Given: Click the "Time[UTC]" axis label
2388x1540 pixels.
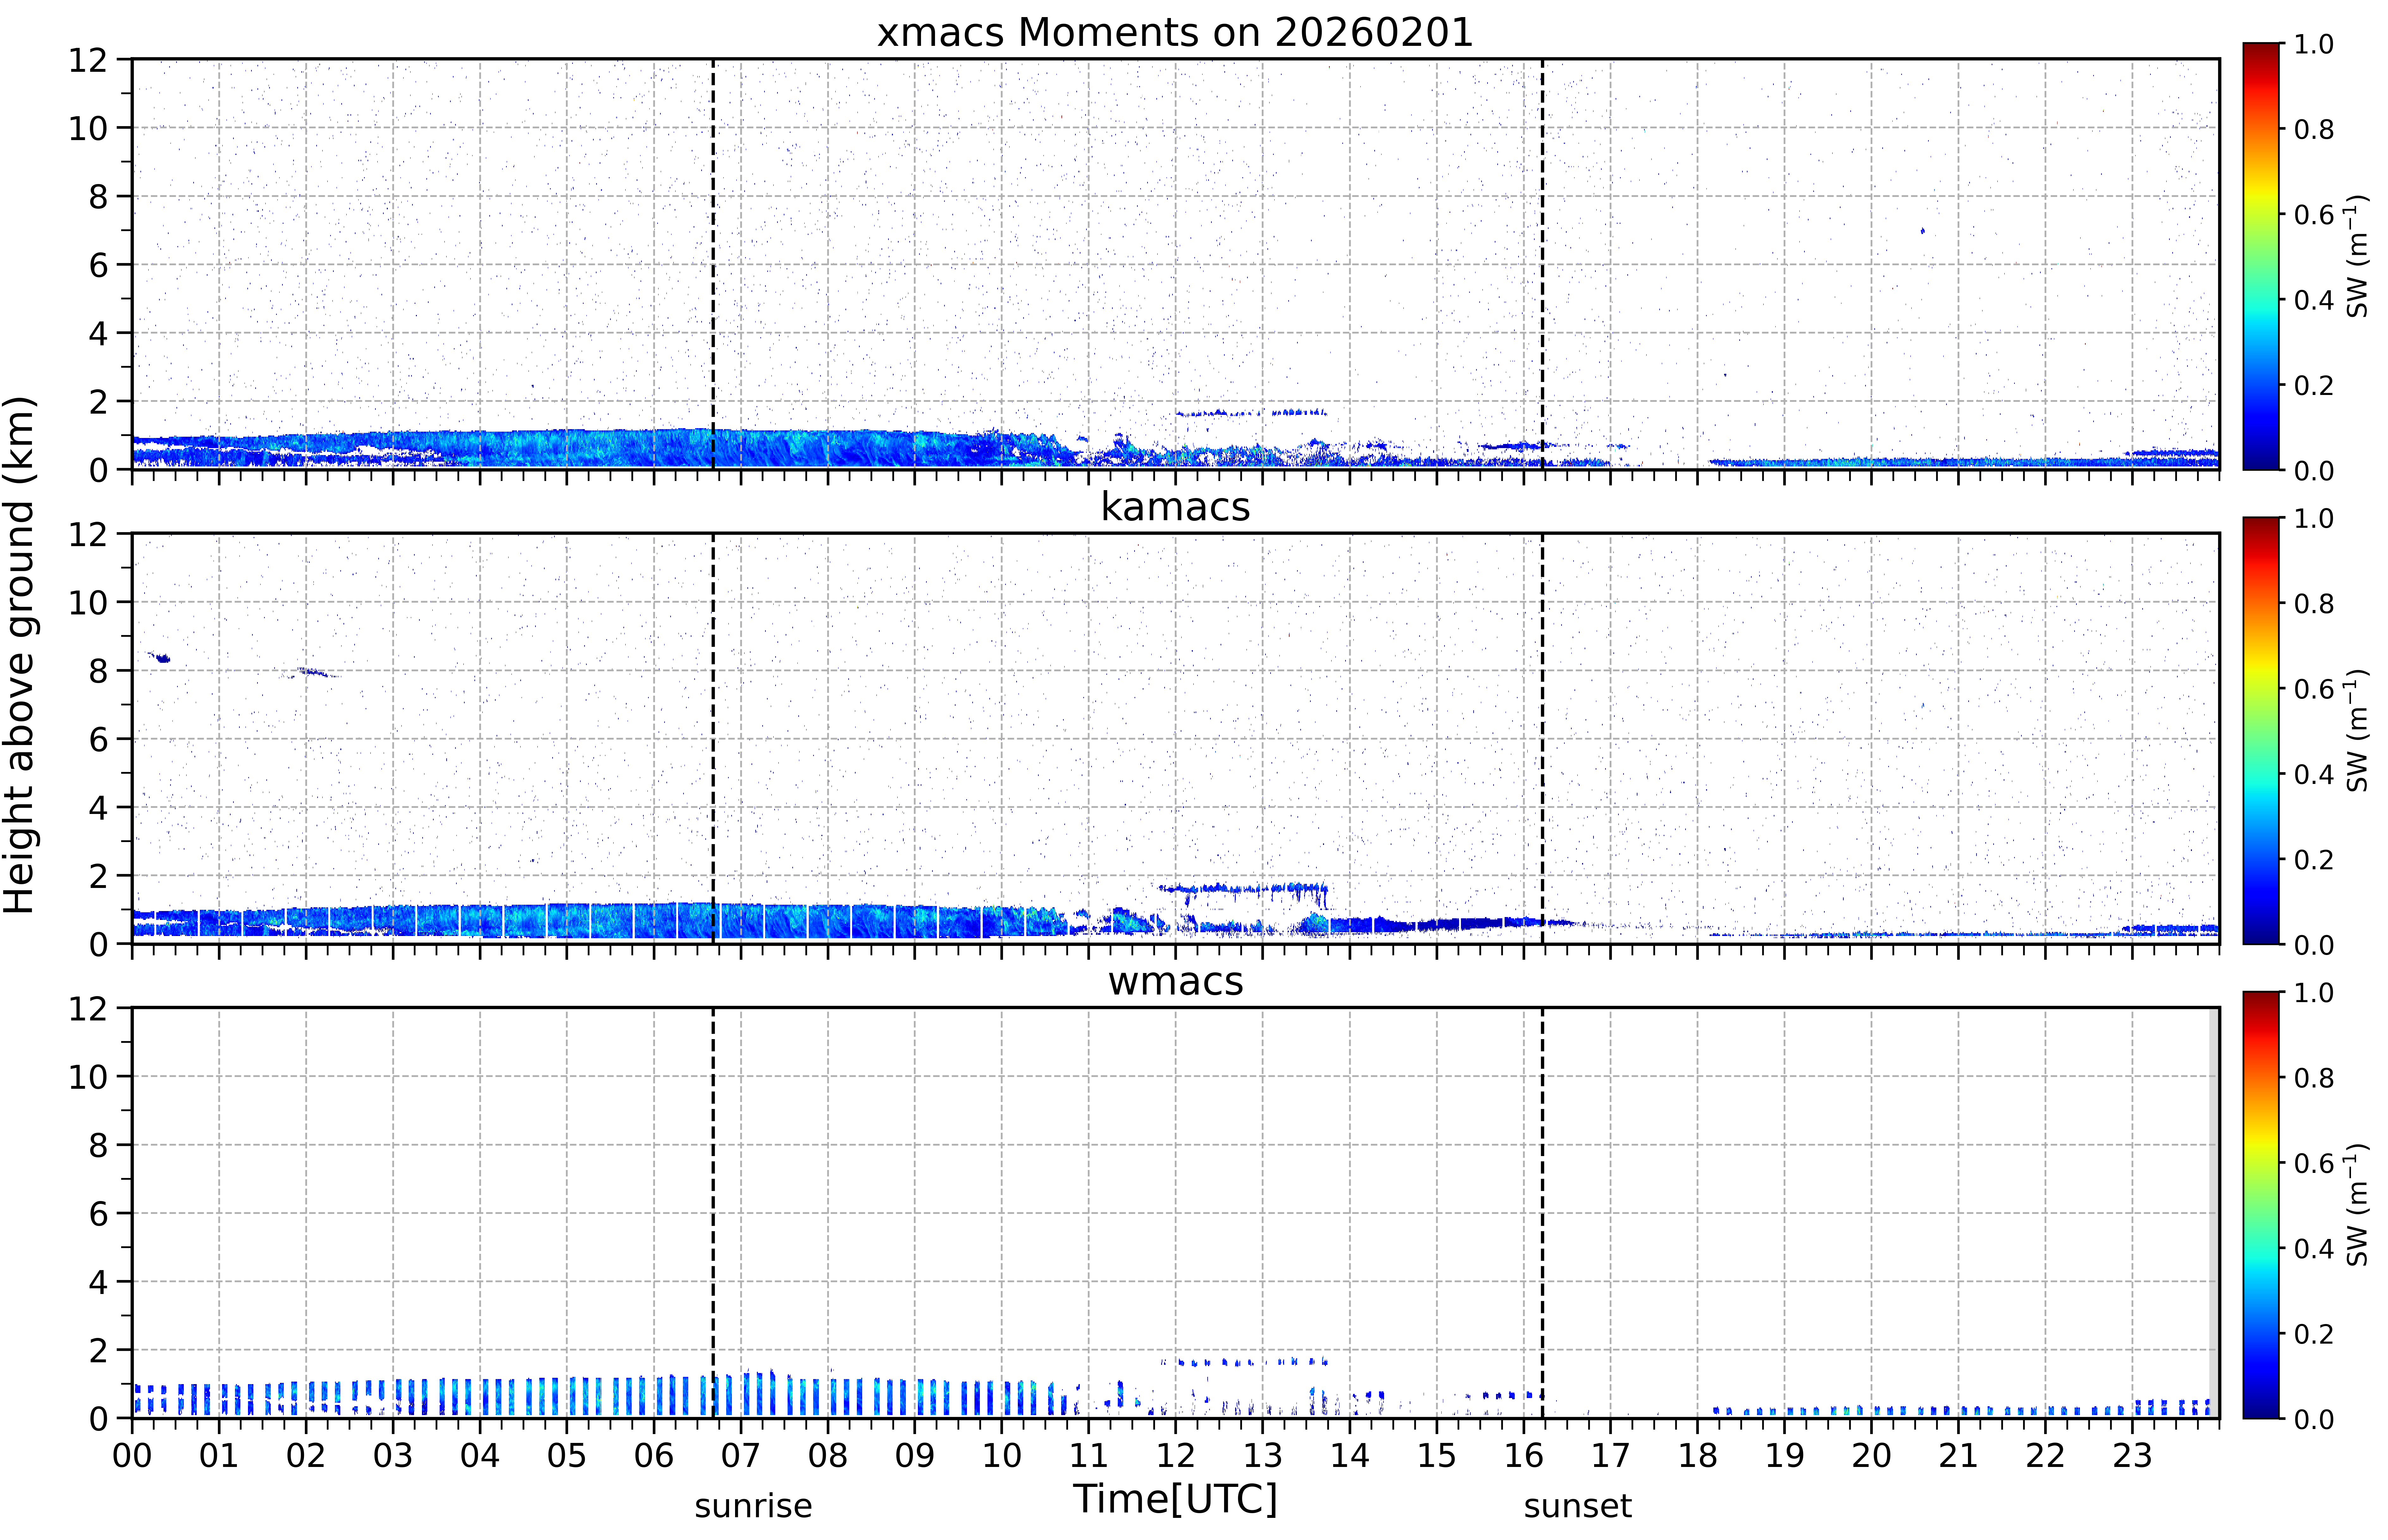Looking at the screenshot, I should click(1175, 1499).
